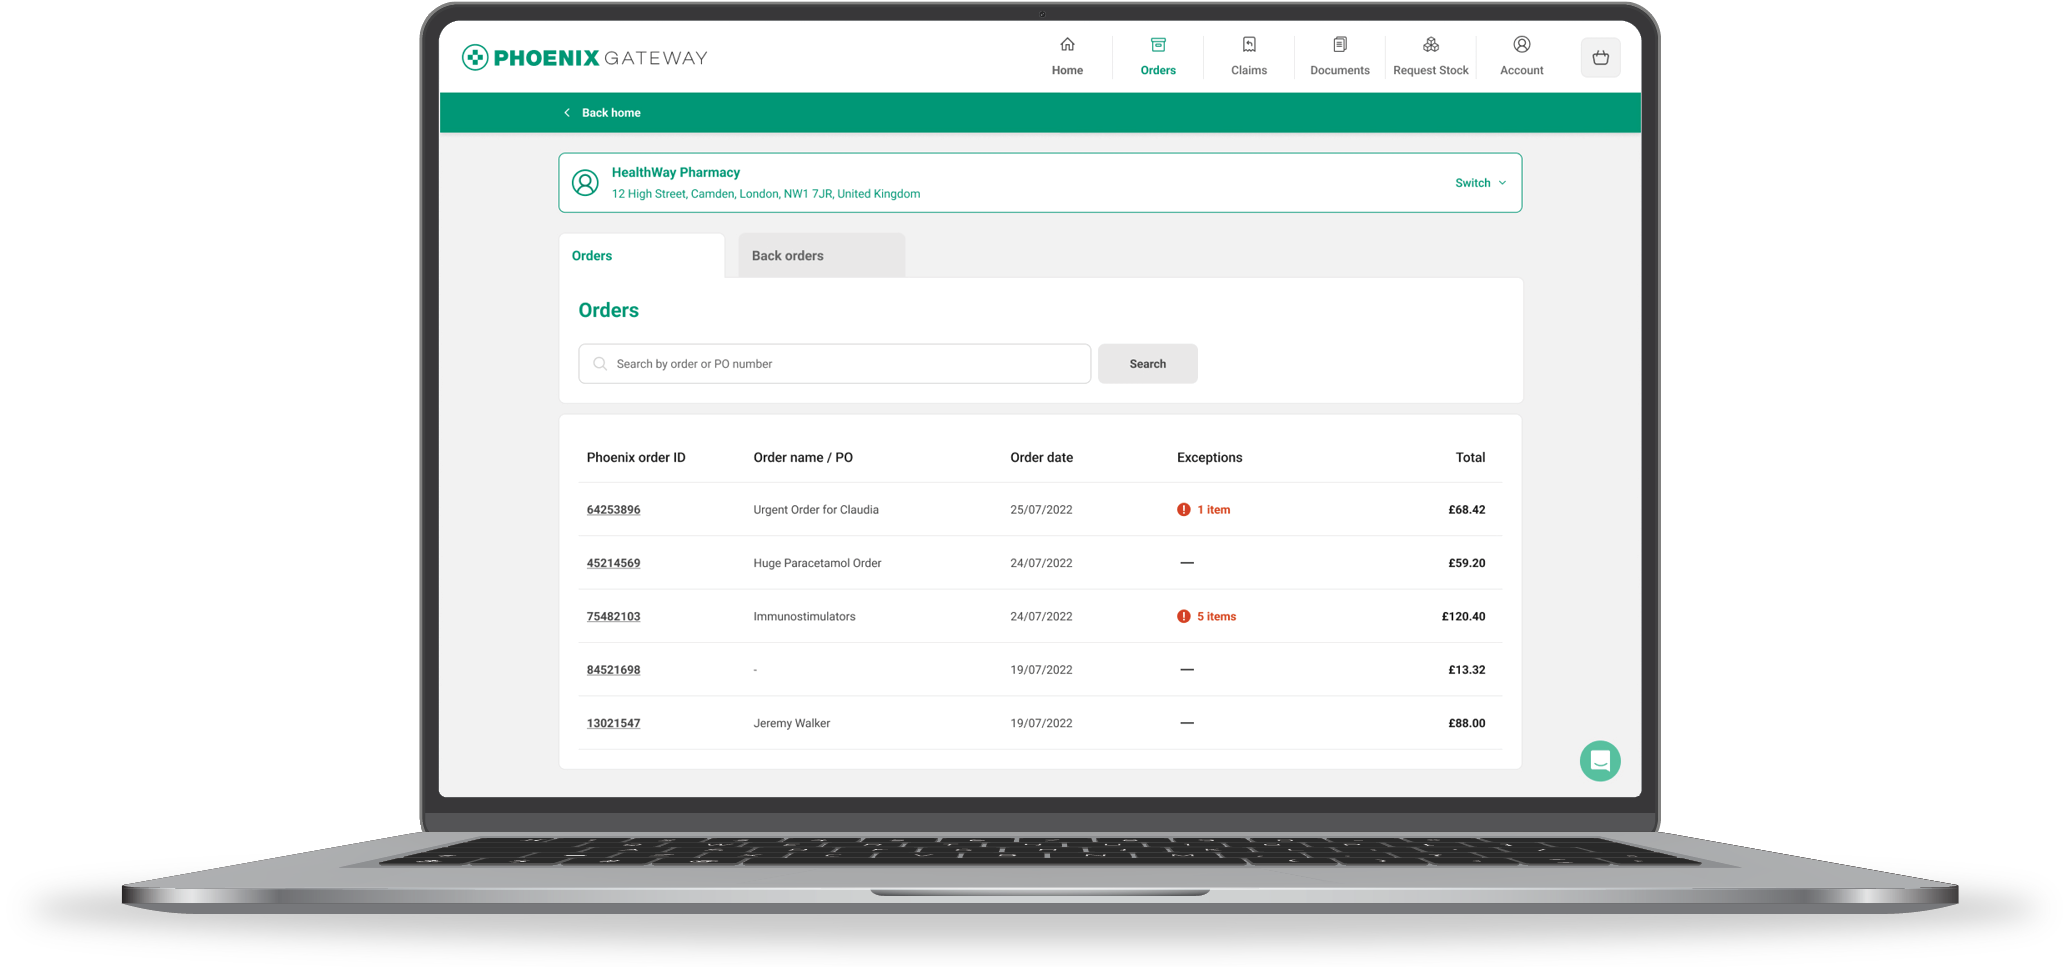Select the Orders icon in the top navigation
2067x969 pixels.
(x=1157, y=44)
